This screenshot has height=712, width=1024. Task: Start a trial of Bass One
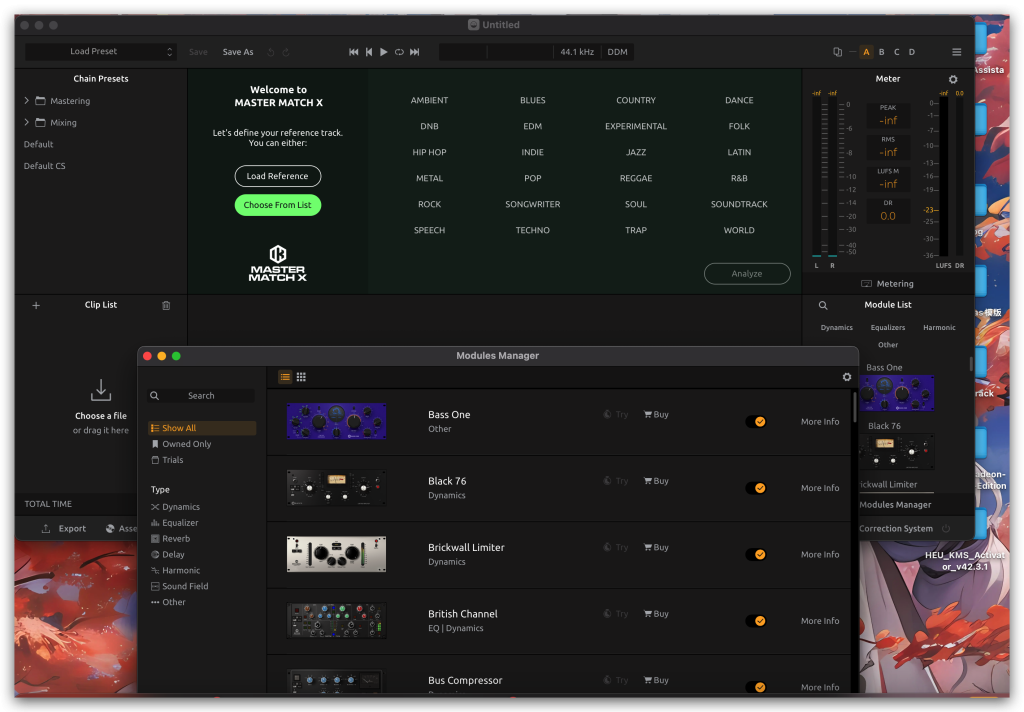coord(615,414)
